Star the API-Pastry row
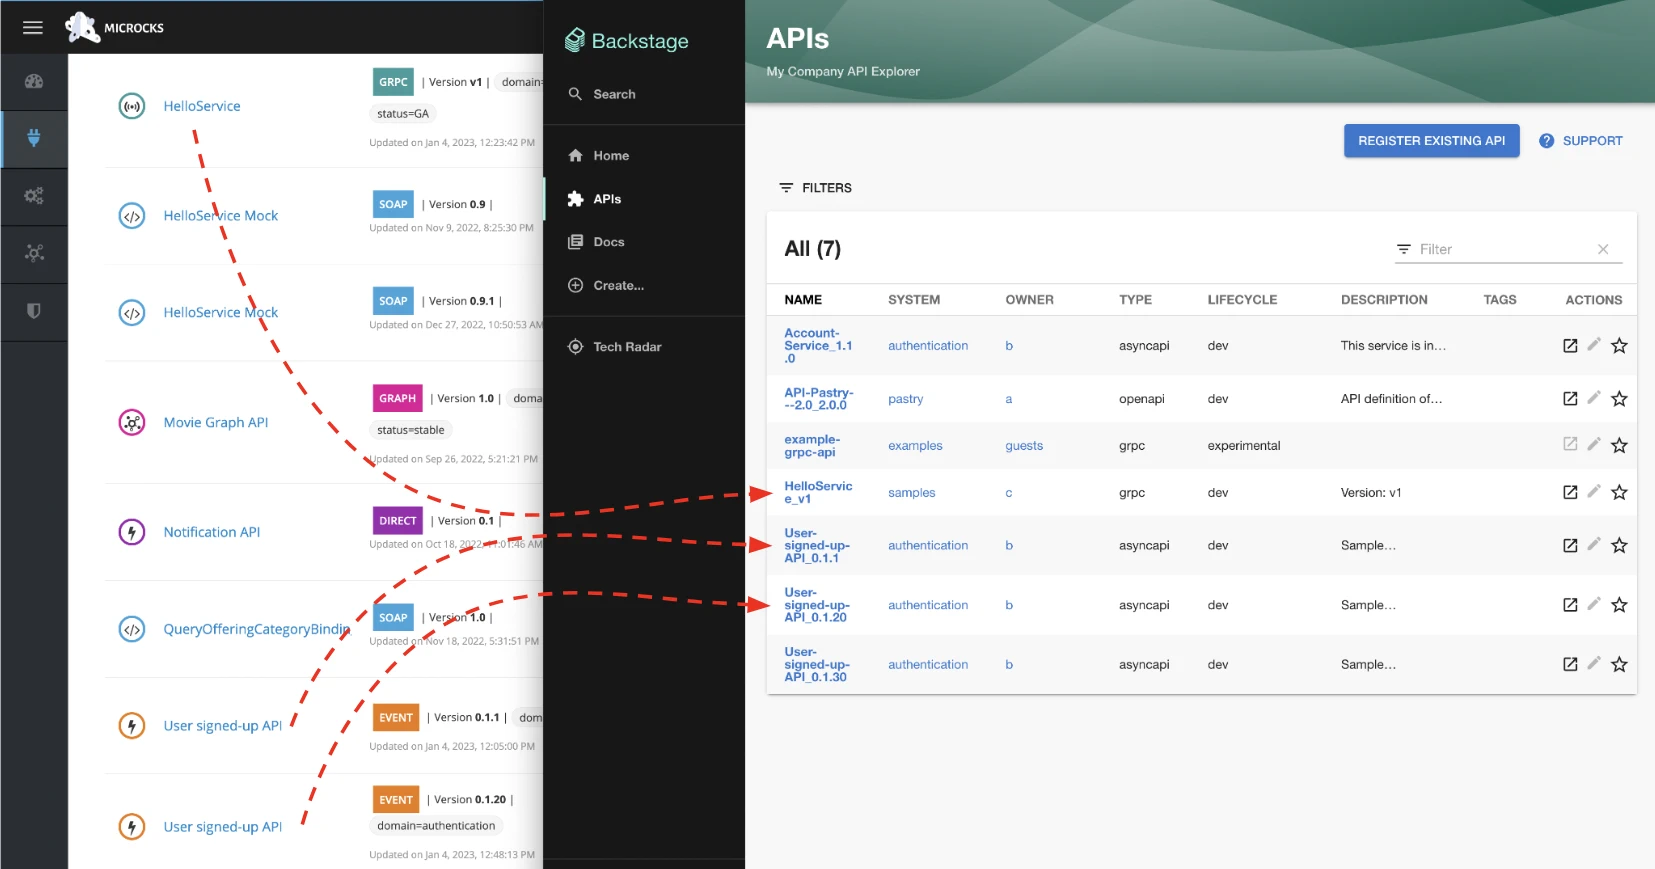Viewport: 1655px width, 869px height. (x=1619, y=399)
